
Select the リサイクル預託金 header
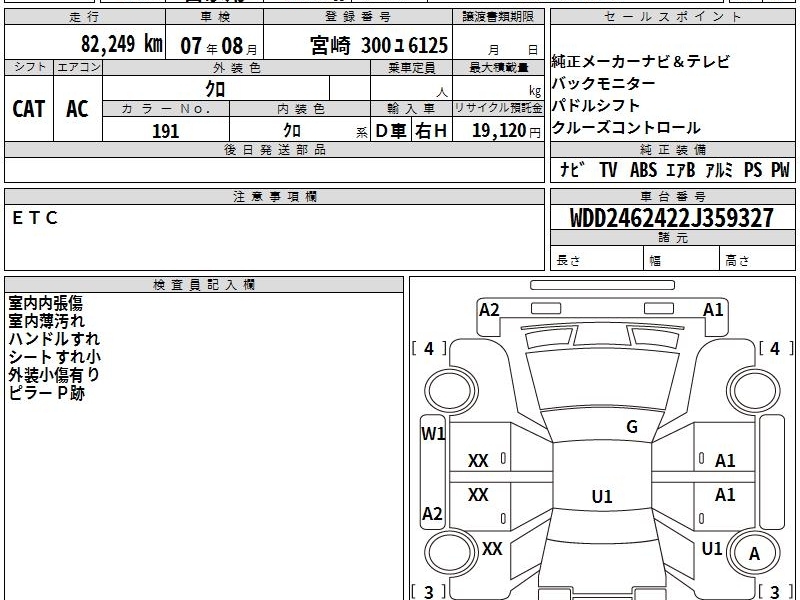[498, 108]
